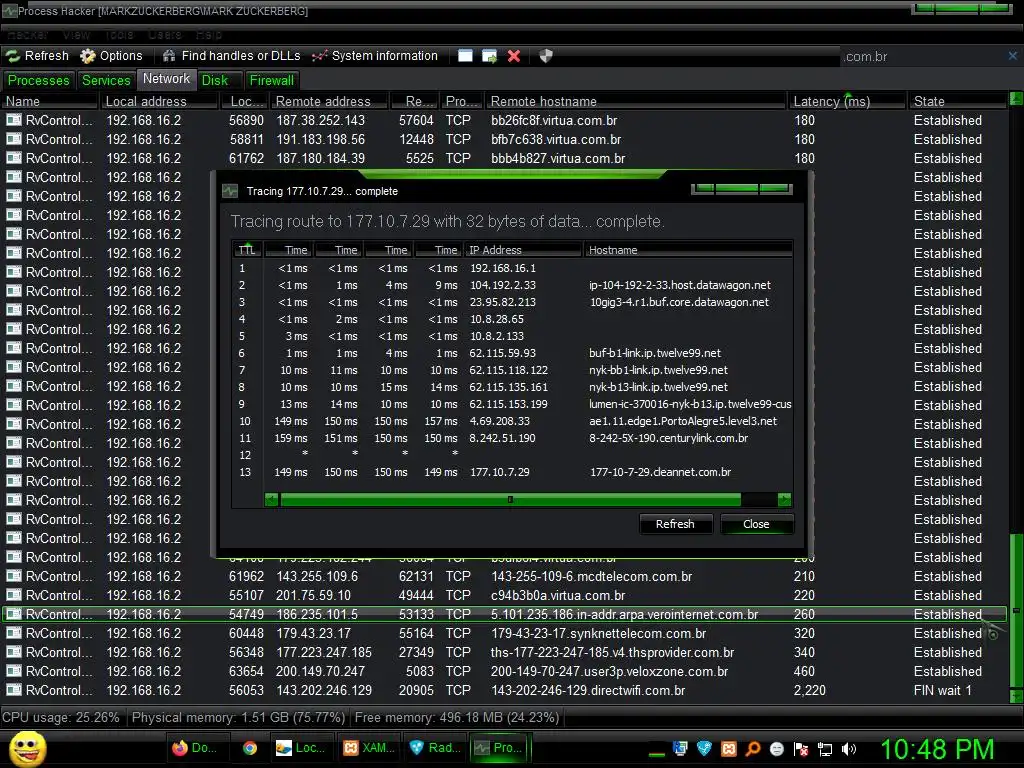The image size is (1024, 768).
Task: Click the find window toolbar icon
Action: 465,56
